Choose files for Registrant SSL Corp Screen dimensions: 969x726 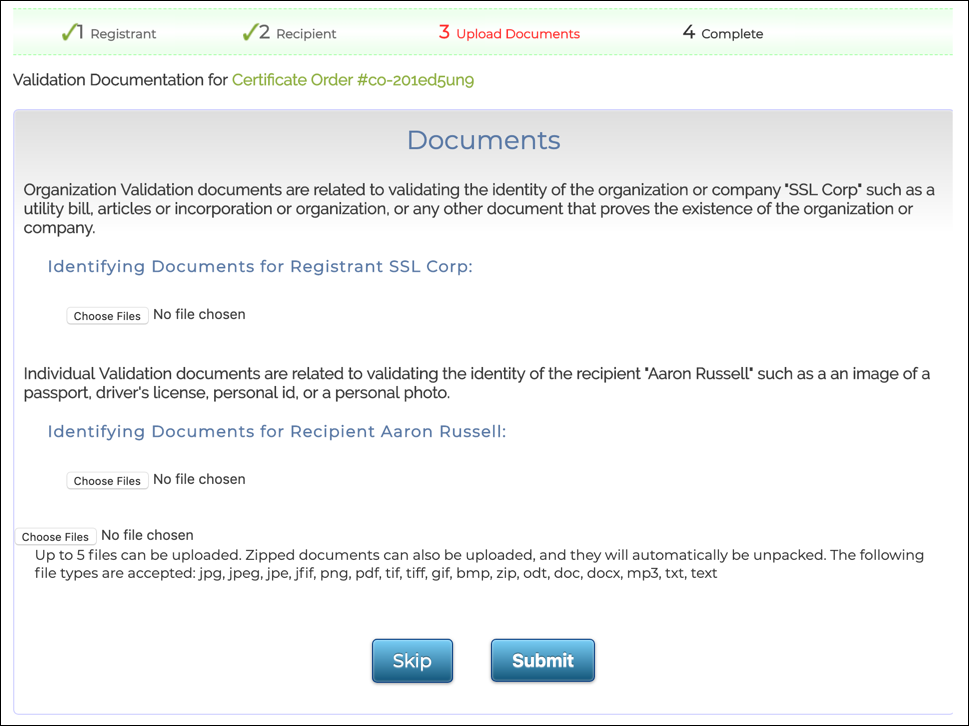tap(107, 316)
